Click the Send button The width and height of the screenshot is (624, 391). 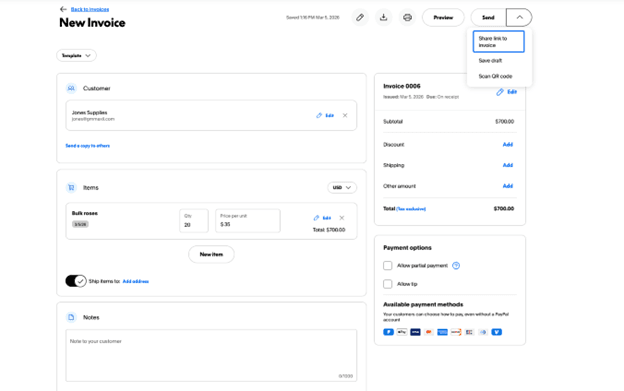coord(488,18)
